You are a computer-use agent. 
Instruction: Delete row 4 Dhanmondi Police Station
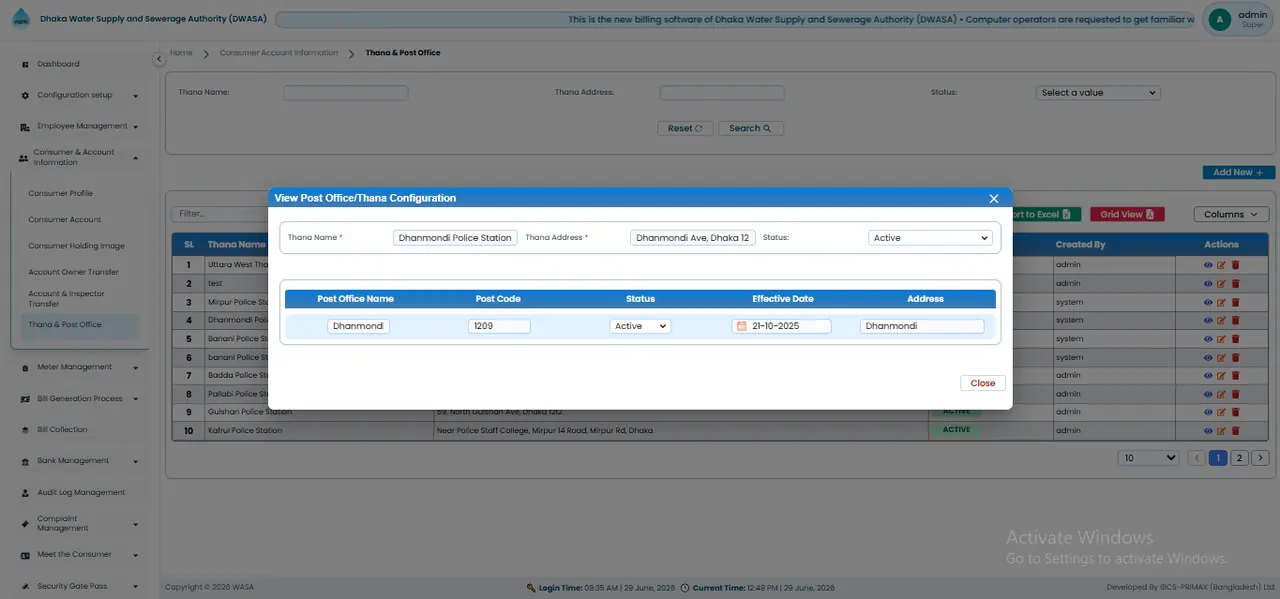[x=1235, y=320]
